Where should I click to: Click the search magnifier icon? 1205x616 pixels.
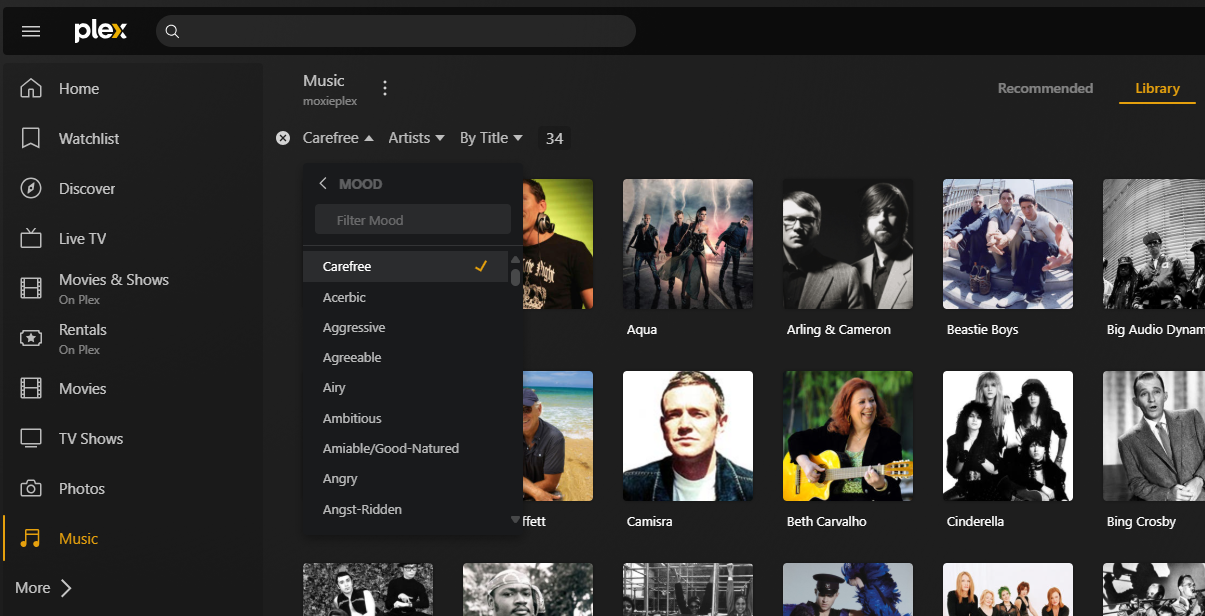click(172, 31)
